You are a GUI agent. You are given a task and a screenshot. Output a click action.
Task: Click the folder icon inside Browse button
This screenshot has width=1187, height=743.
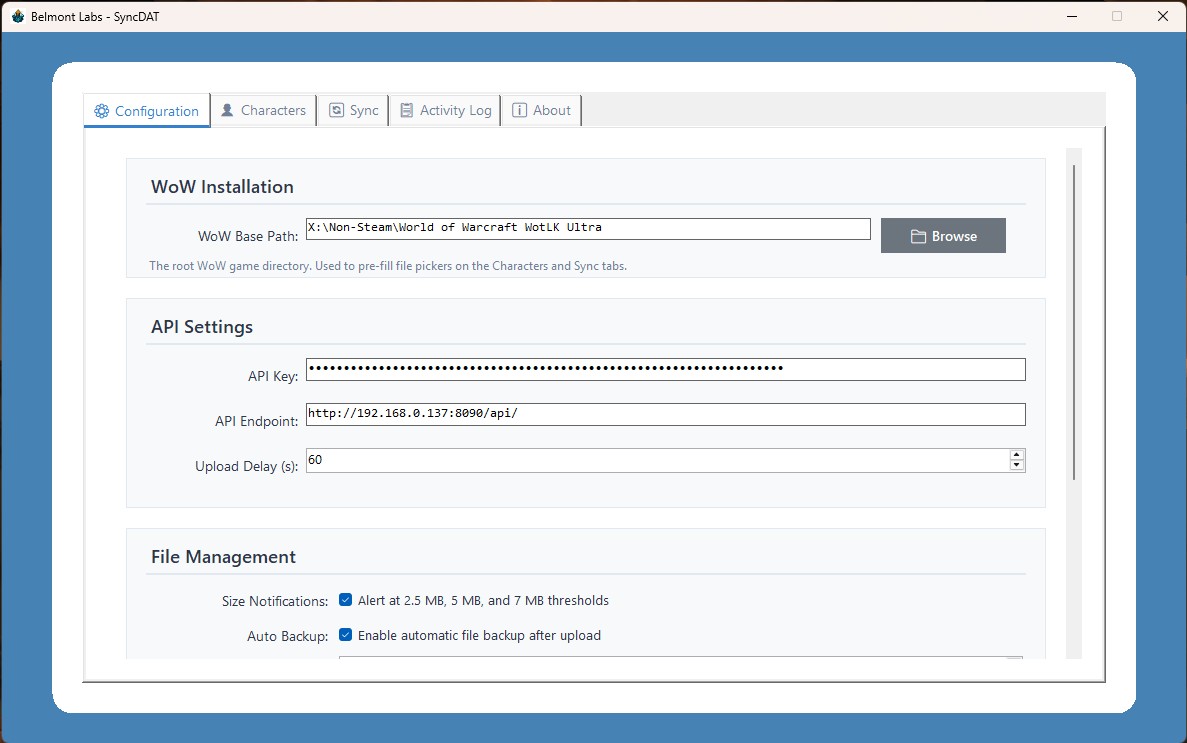point(918,236)
